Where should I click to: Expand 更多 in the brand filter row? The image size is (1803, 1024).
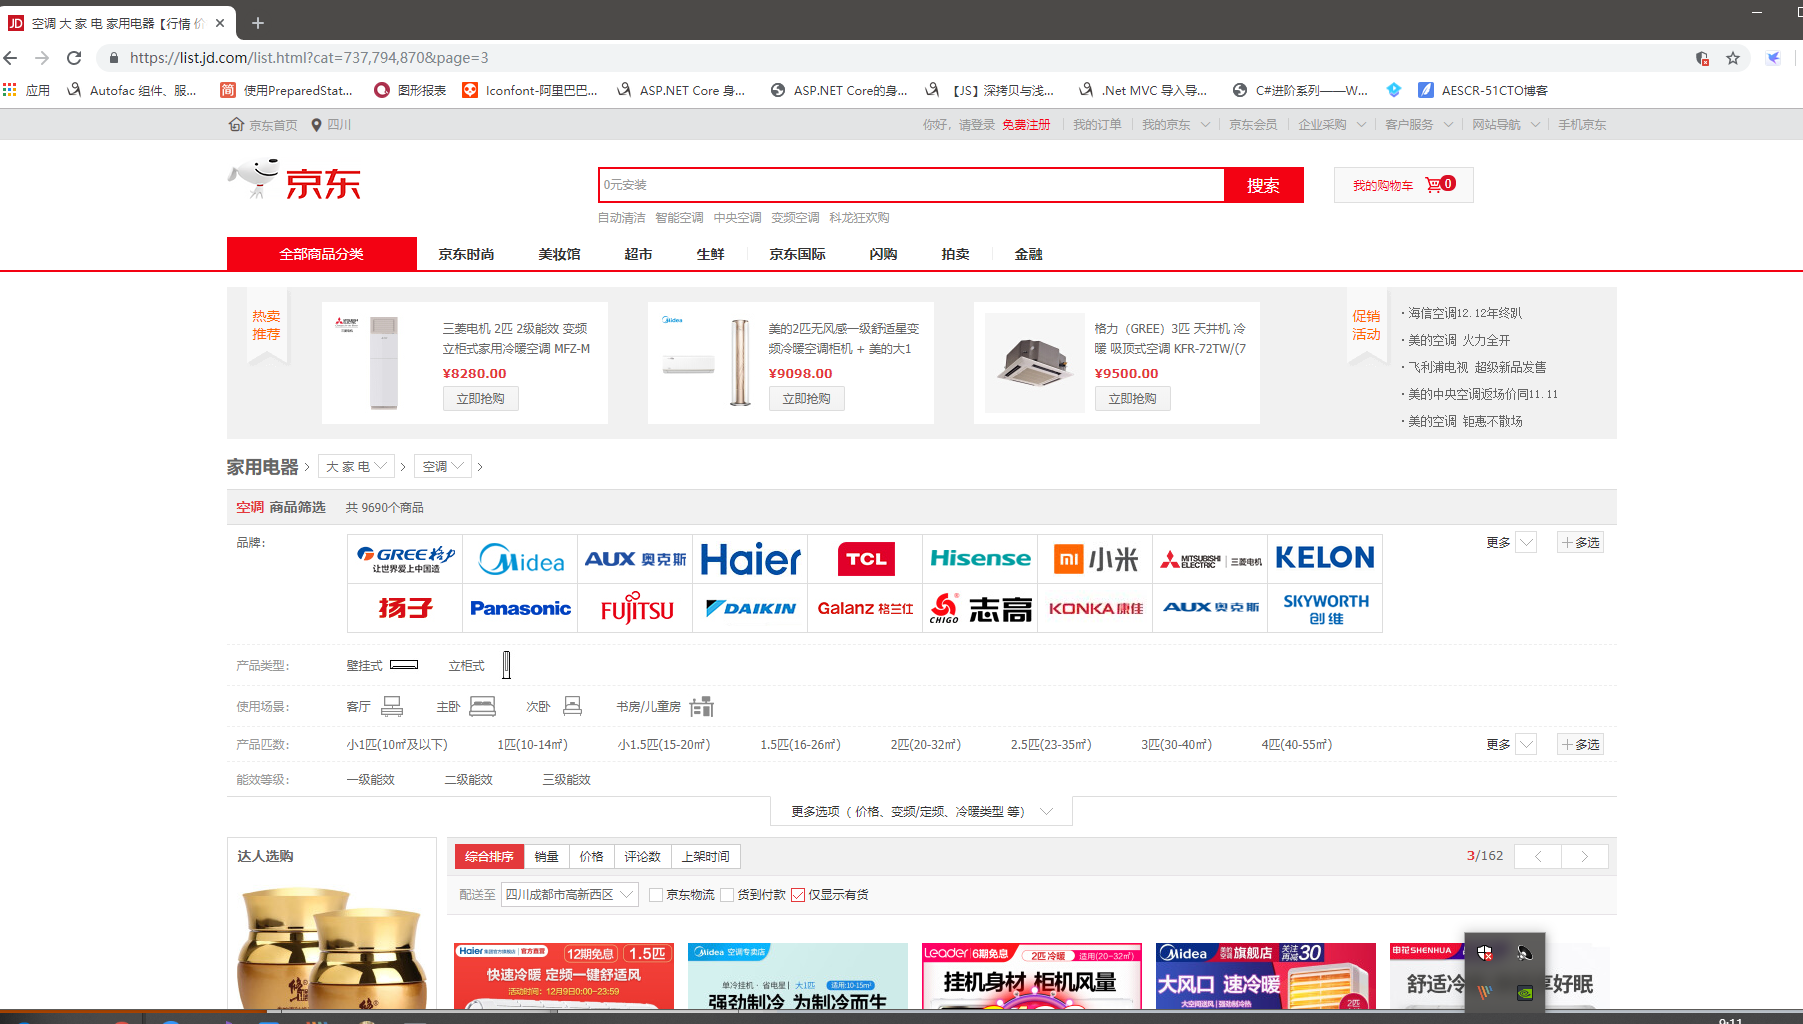[x=1510, y=543]
